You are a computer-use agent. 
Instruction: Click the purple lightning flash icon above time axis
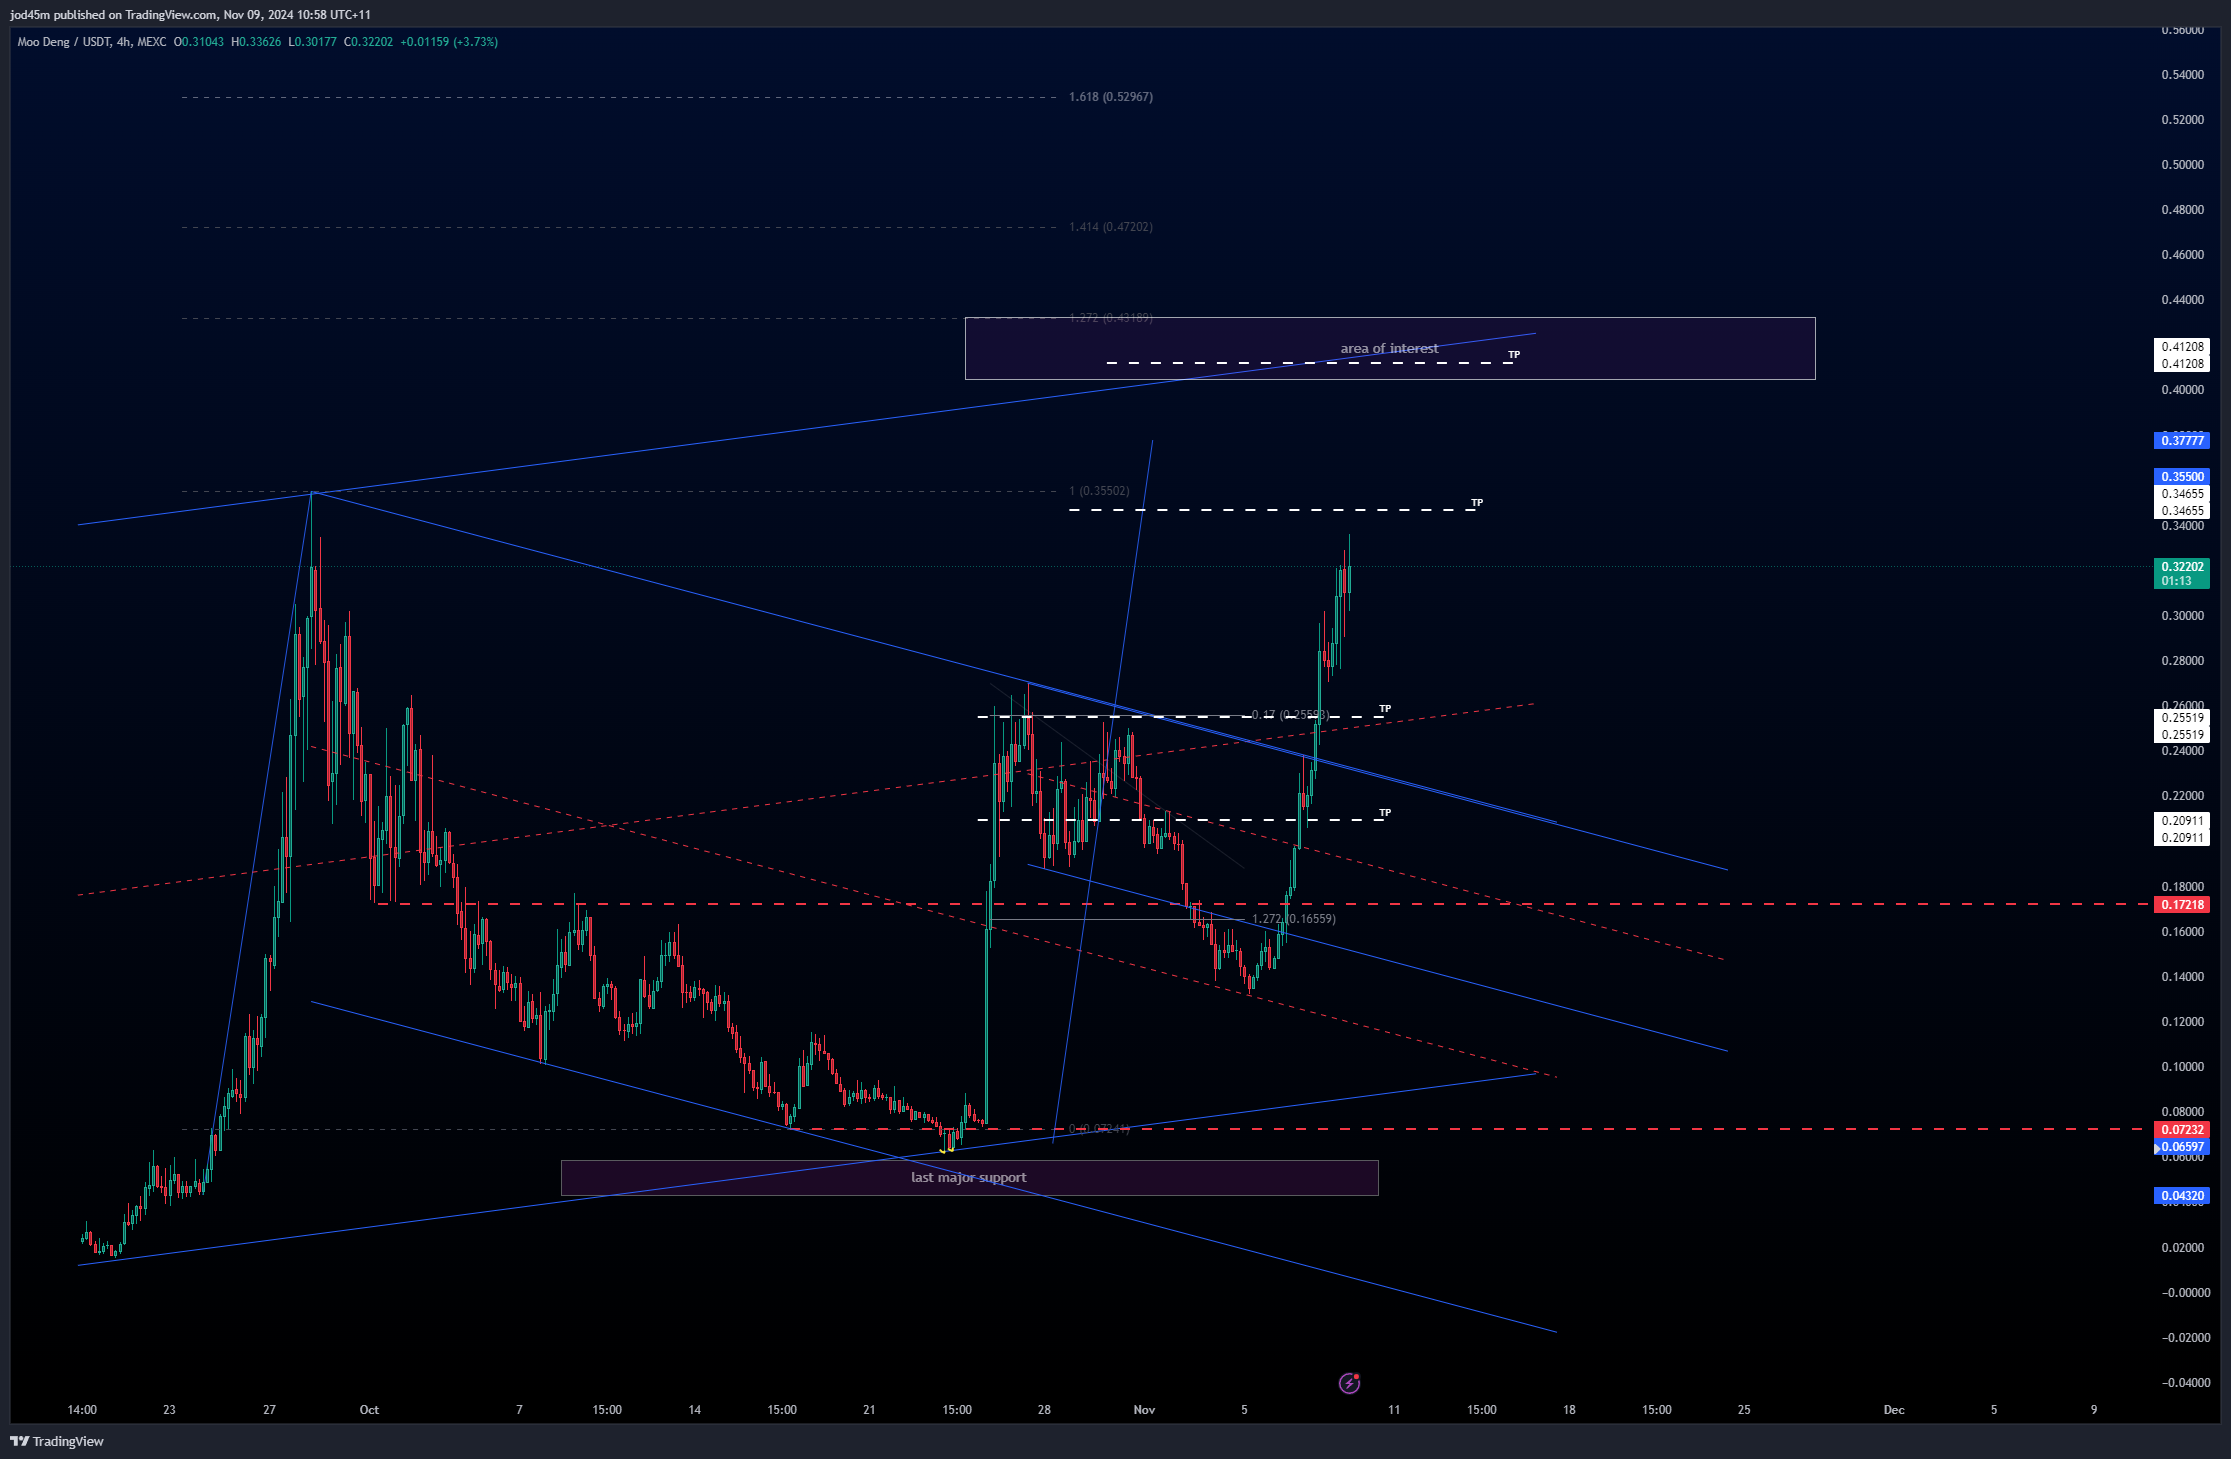pos(1349,1383)
